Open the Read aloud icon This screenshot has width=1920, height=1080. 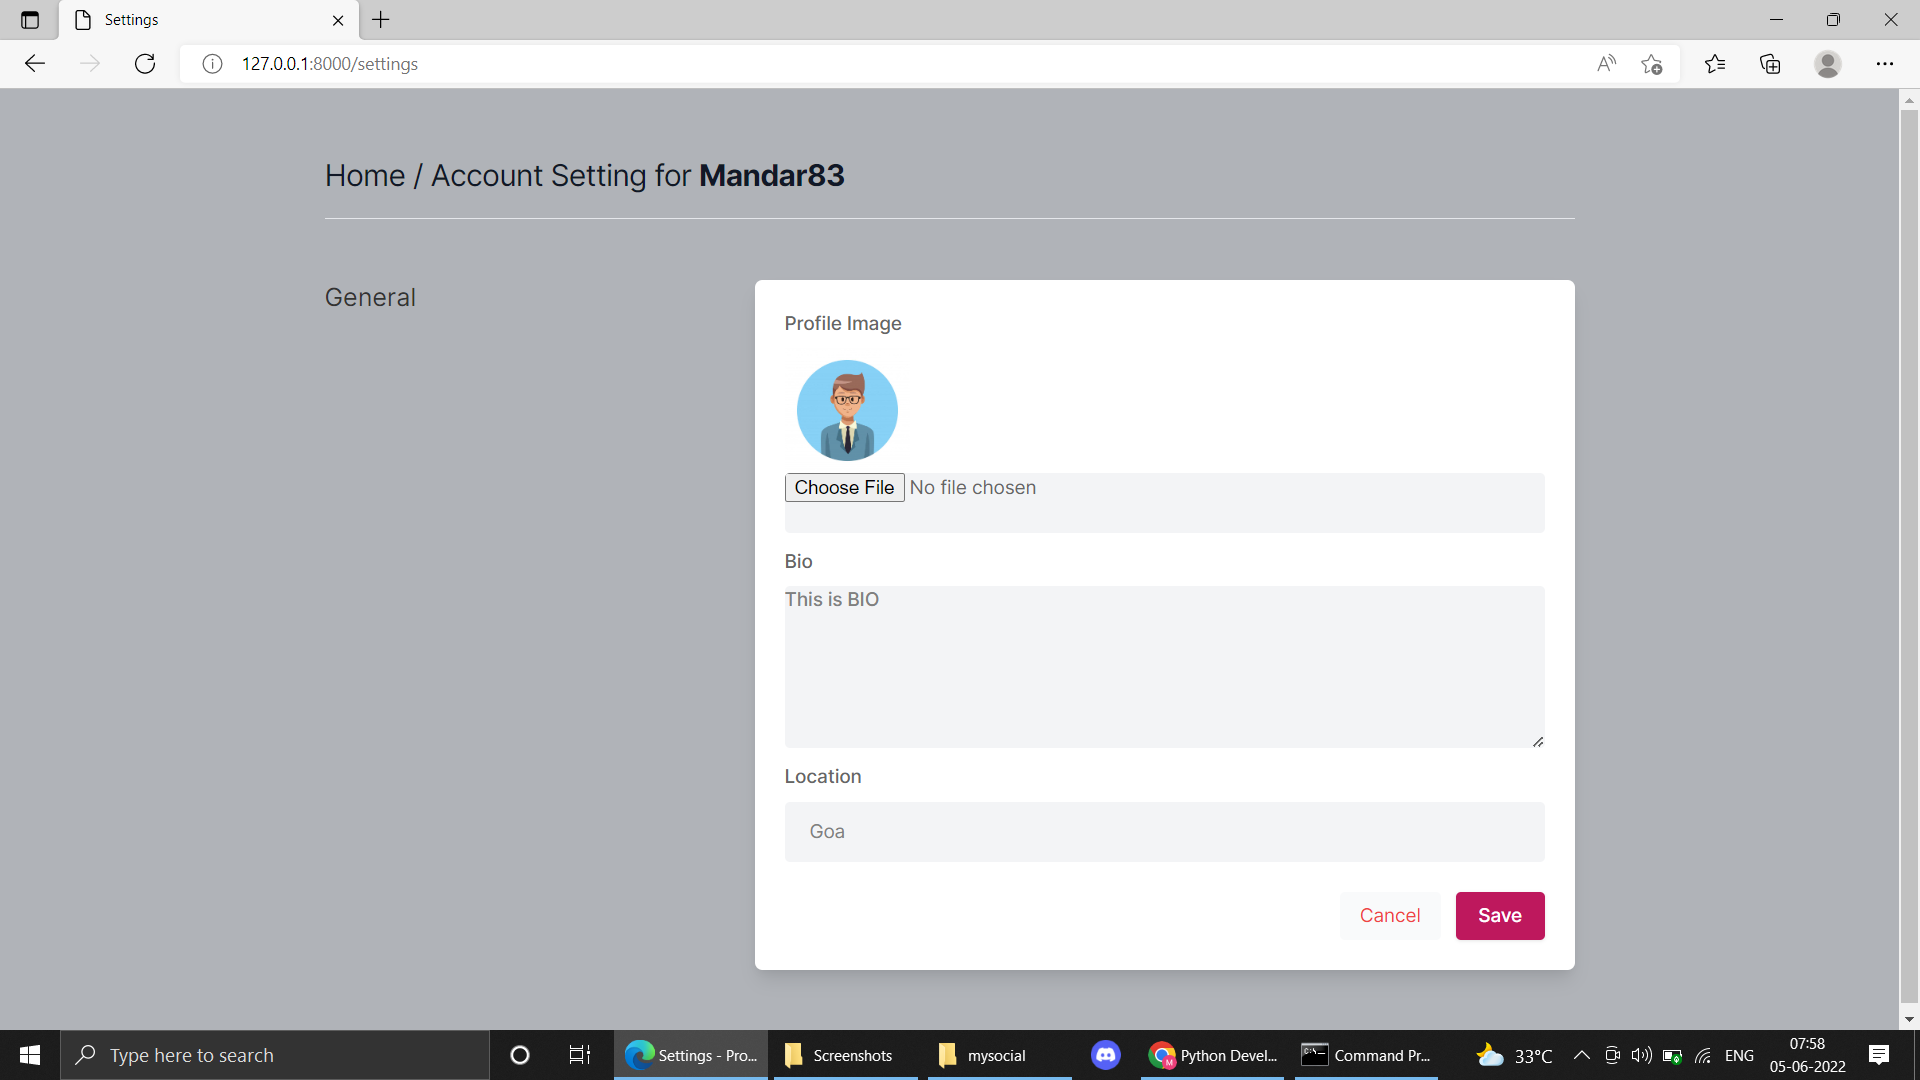1606,63
